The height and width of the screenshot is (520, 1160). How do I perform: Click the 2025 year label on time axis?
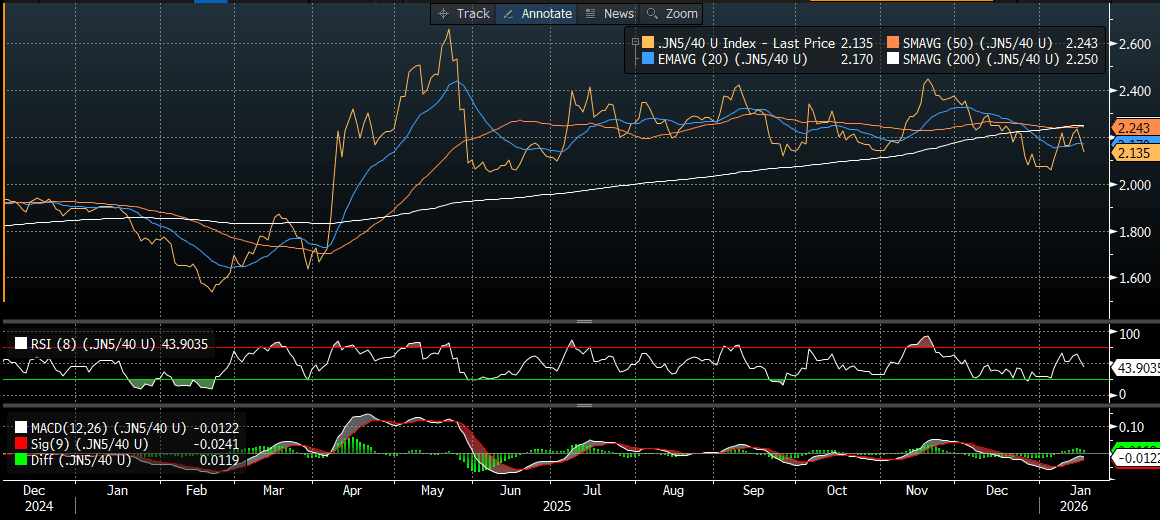tap(557, 507)
